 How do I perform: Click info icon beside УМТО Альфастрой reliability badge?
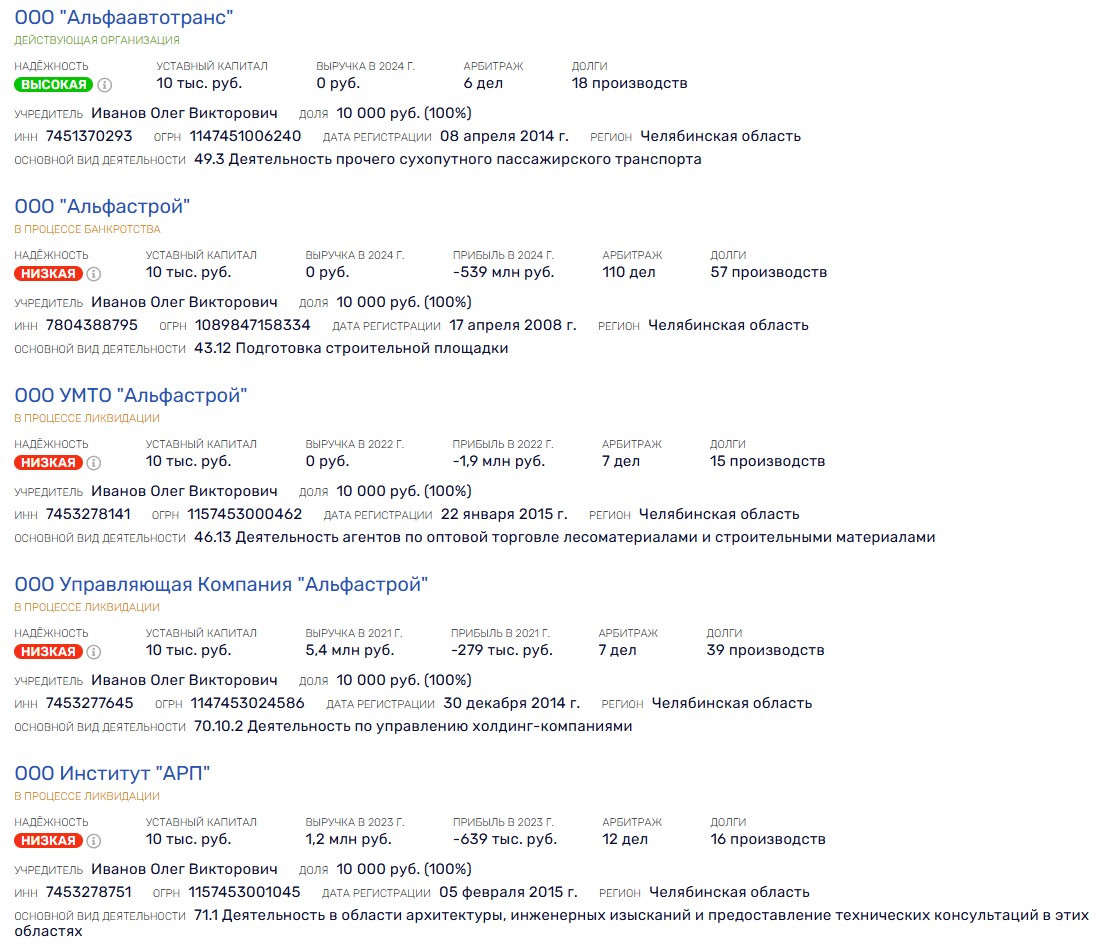(94, 463)
